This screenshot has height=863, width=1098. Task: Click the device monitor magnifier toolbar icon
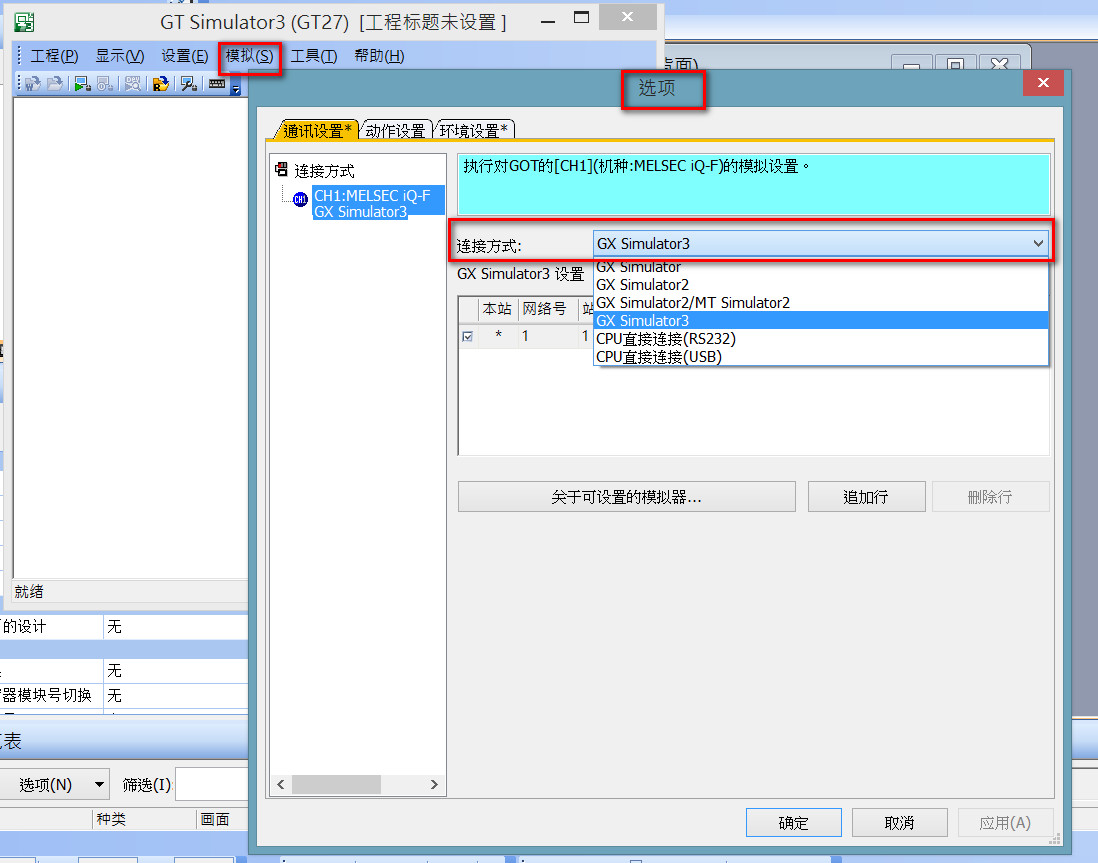coord(132,84)
